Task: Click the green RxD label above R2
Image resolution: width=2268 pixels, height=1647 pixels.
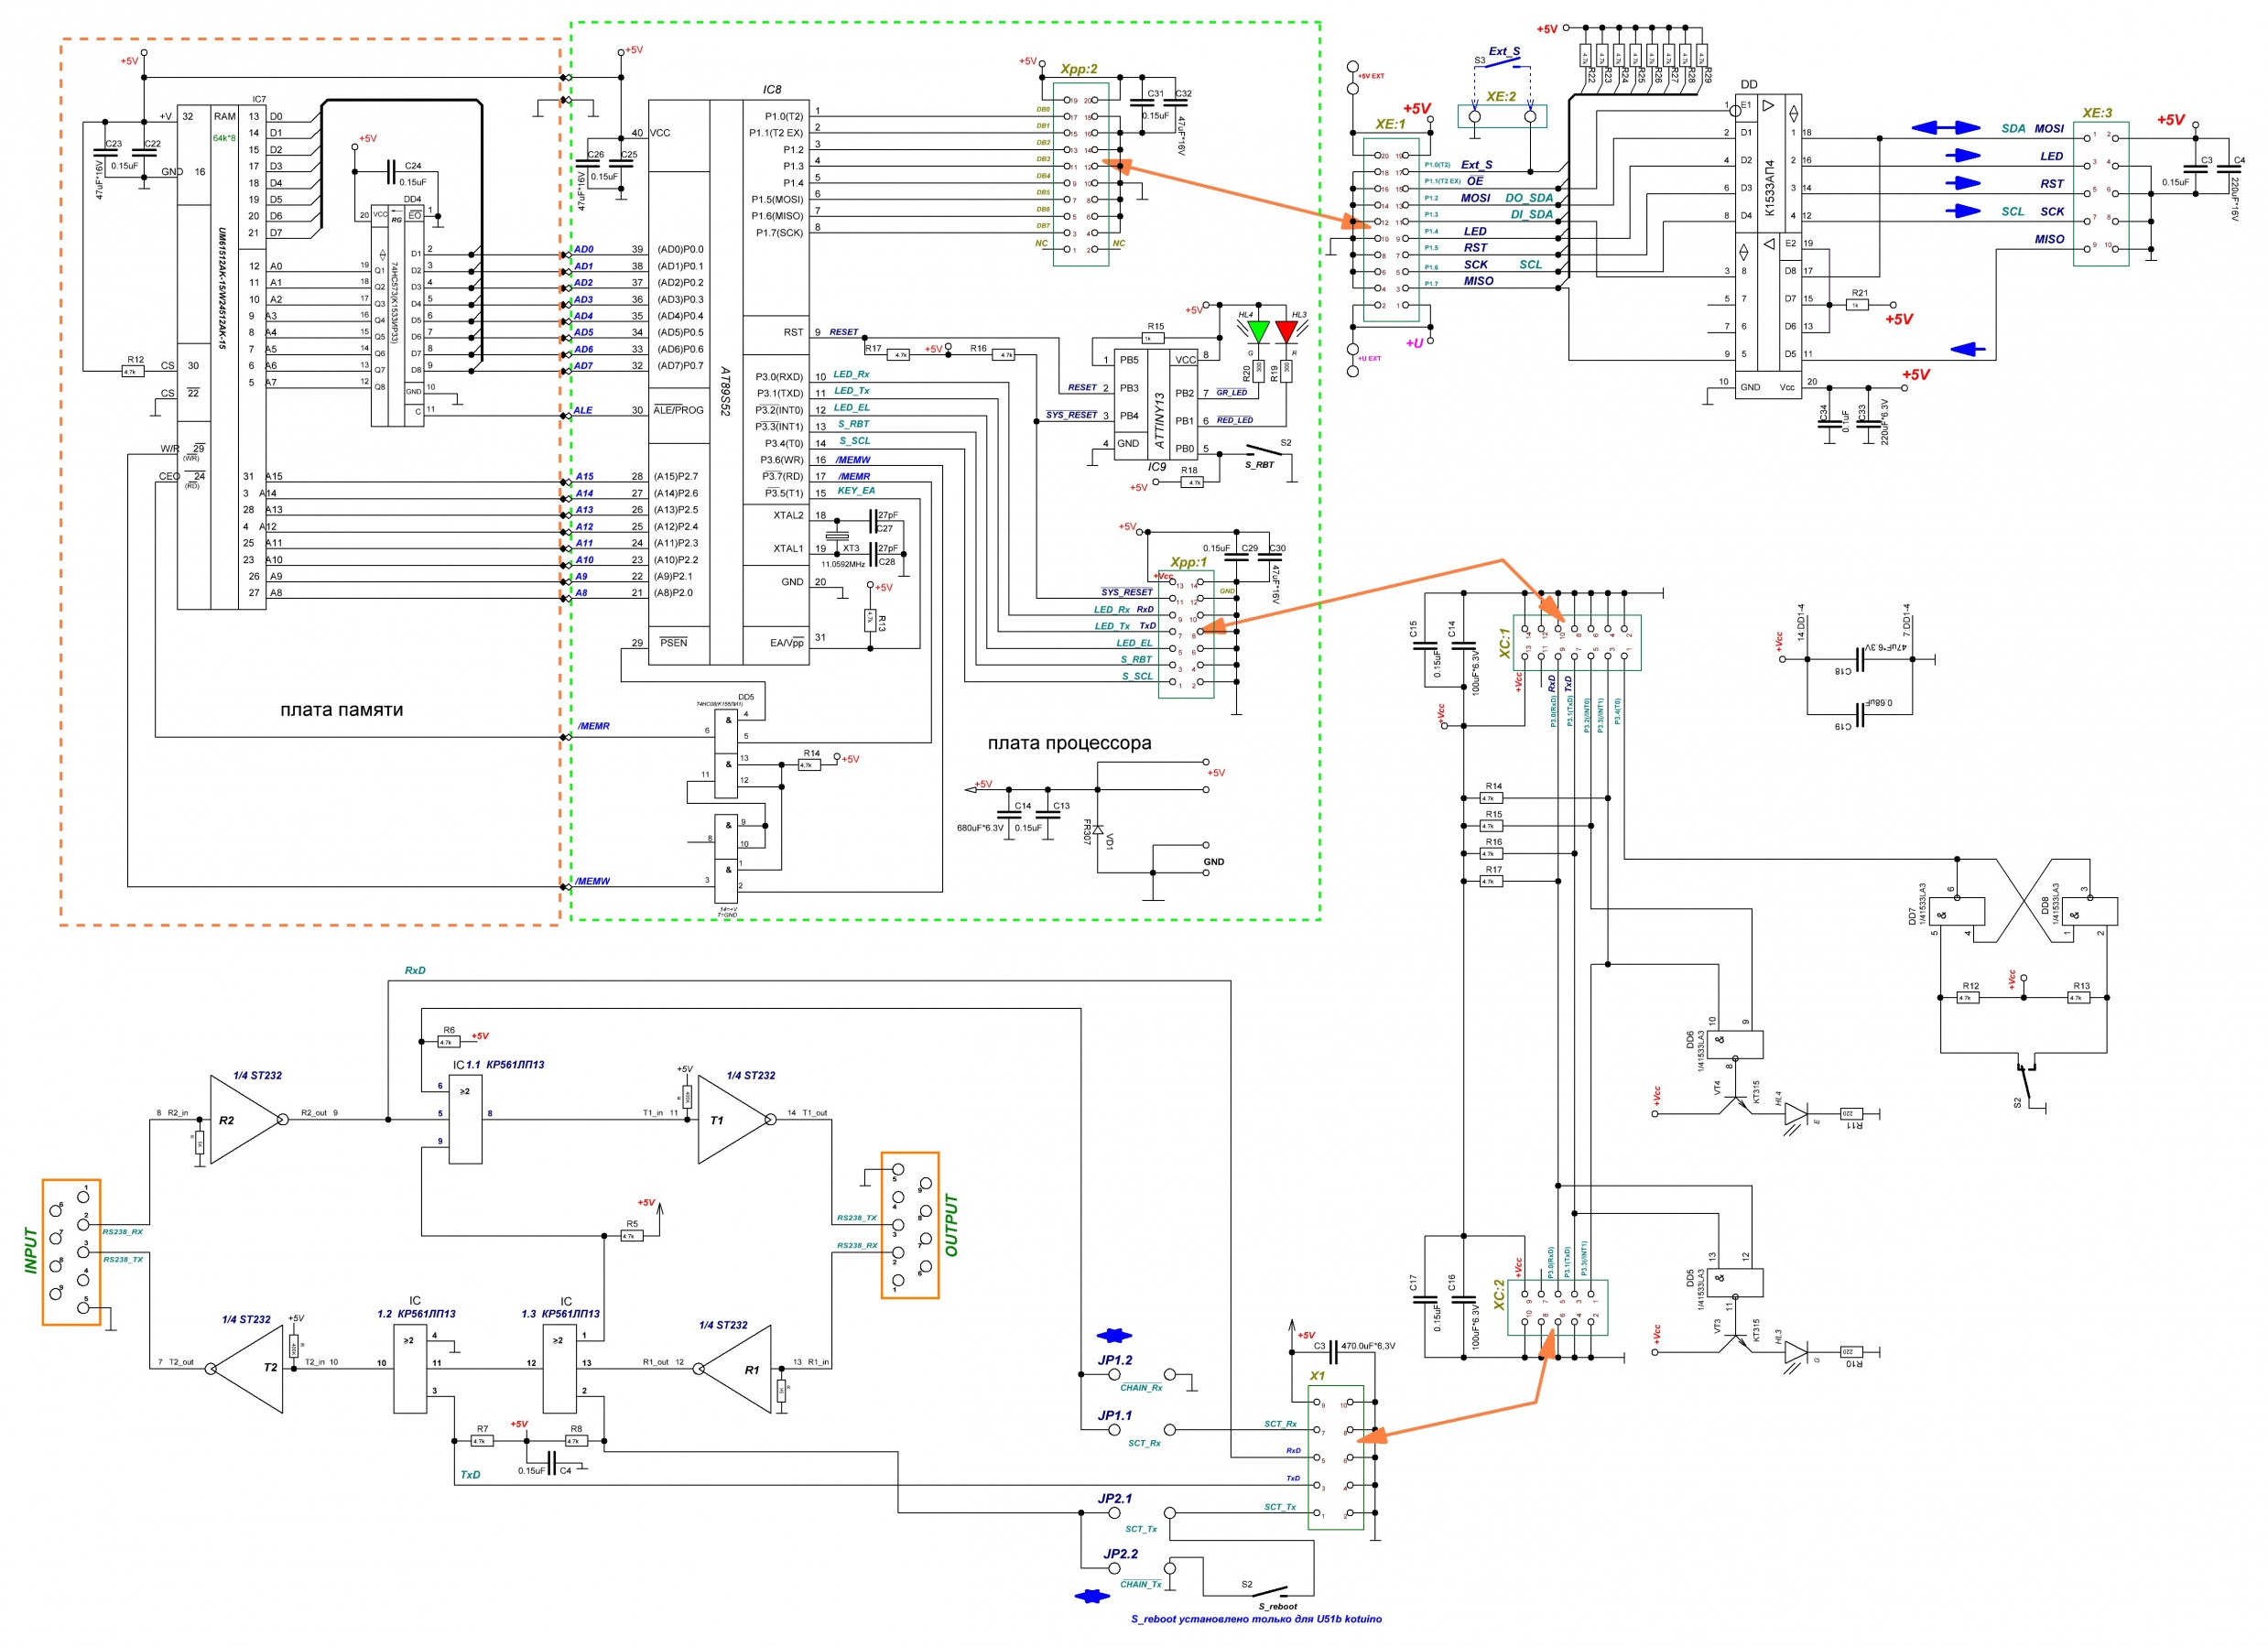Action: (x=415, y=970)
